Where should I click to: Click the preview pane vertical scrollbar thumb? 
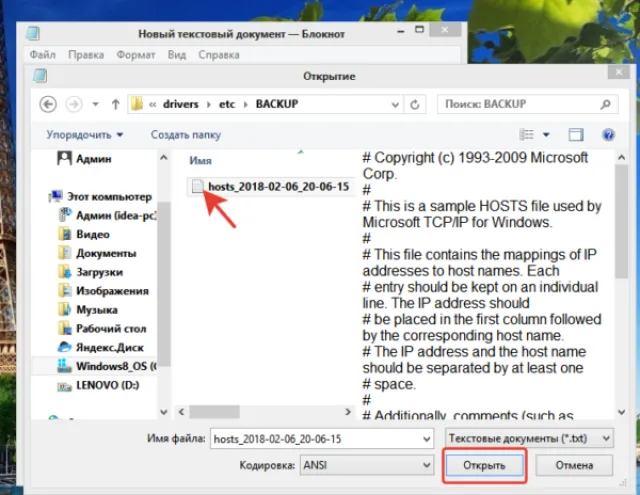coord(621,222)
